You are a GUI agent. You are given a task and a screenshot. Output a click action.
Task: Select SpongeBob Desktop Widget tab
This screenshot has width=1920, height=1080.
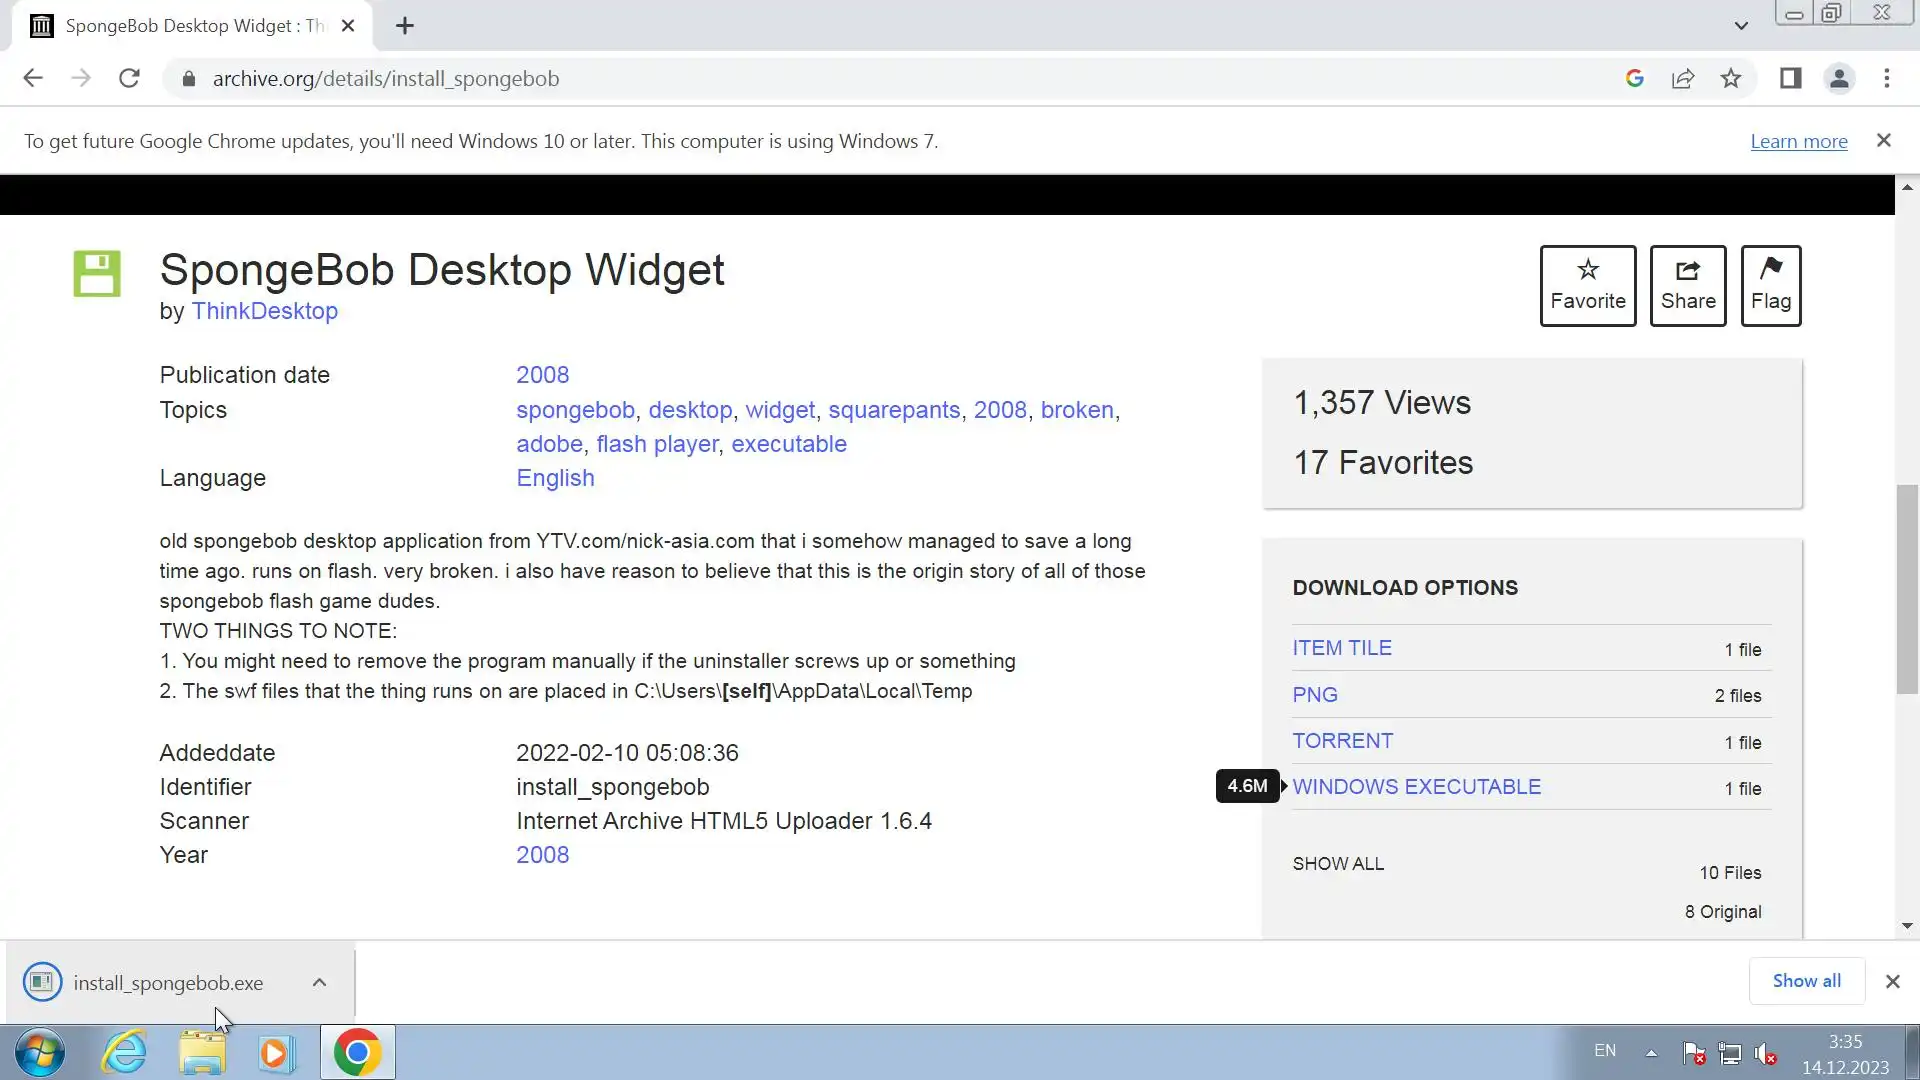tap(190, 26)
